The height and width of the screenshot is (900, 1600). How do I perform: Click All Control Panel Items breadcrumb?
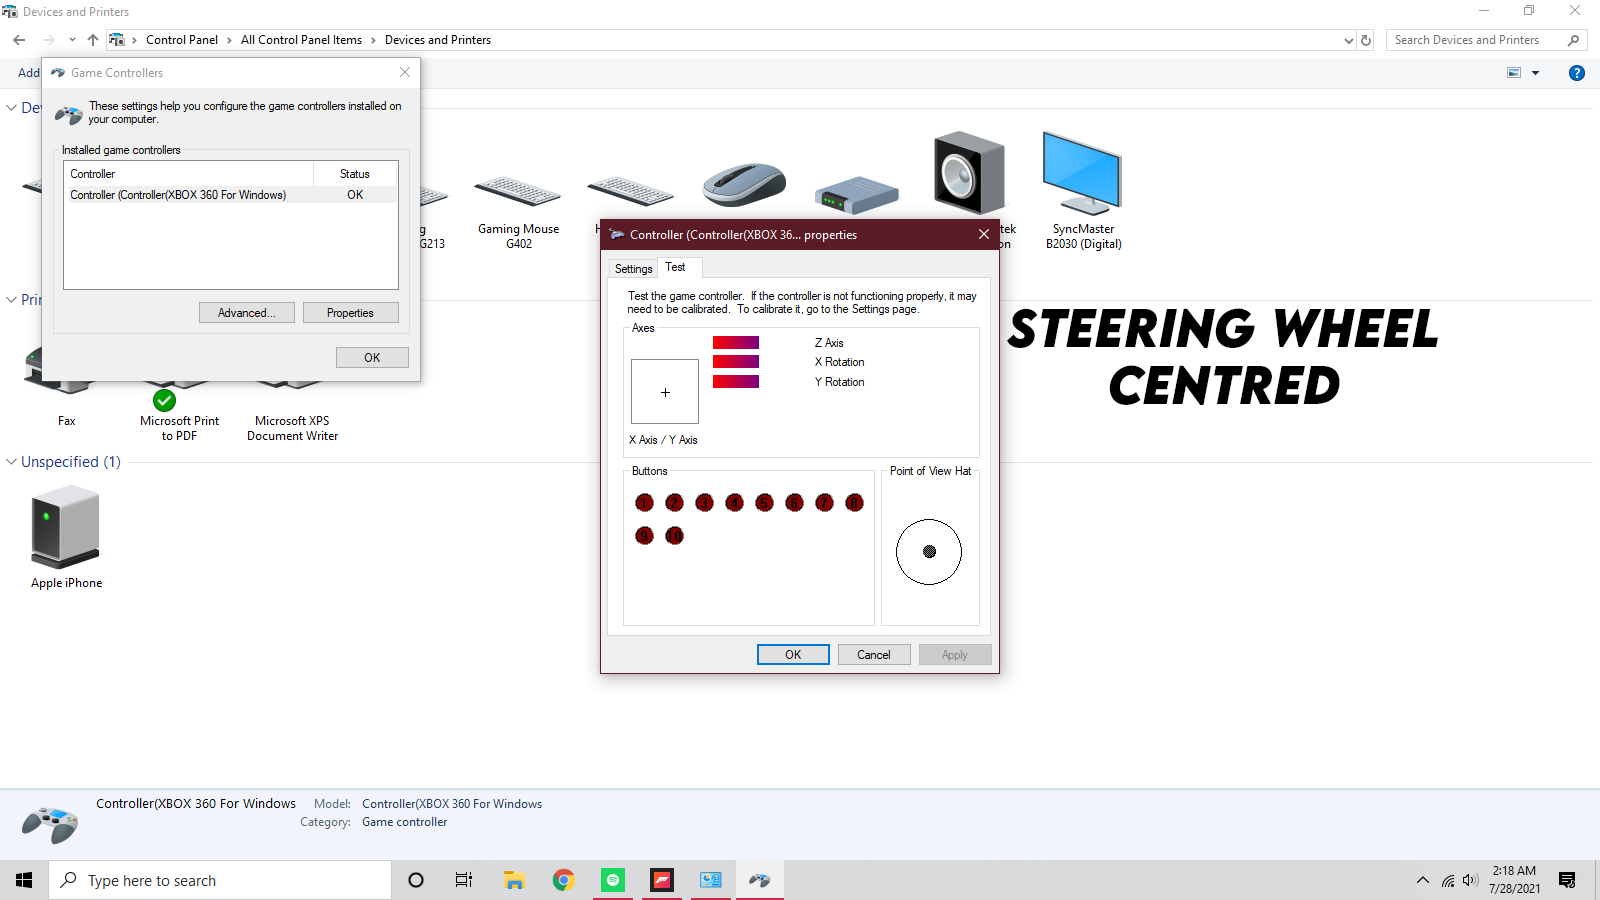301,40
